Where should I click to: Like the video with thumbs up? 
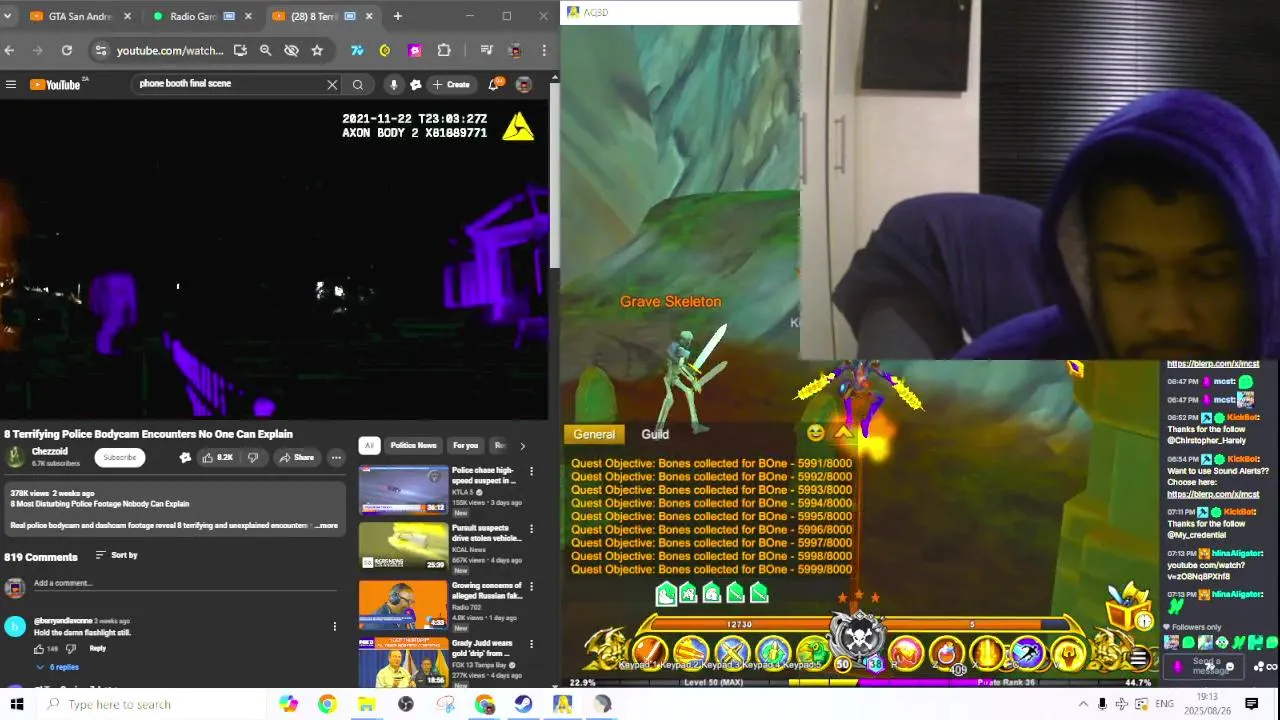click(x=217, y=457)
